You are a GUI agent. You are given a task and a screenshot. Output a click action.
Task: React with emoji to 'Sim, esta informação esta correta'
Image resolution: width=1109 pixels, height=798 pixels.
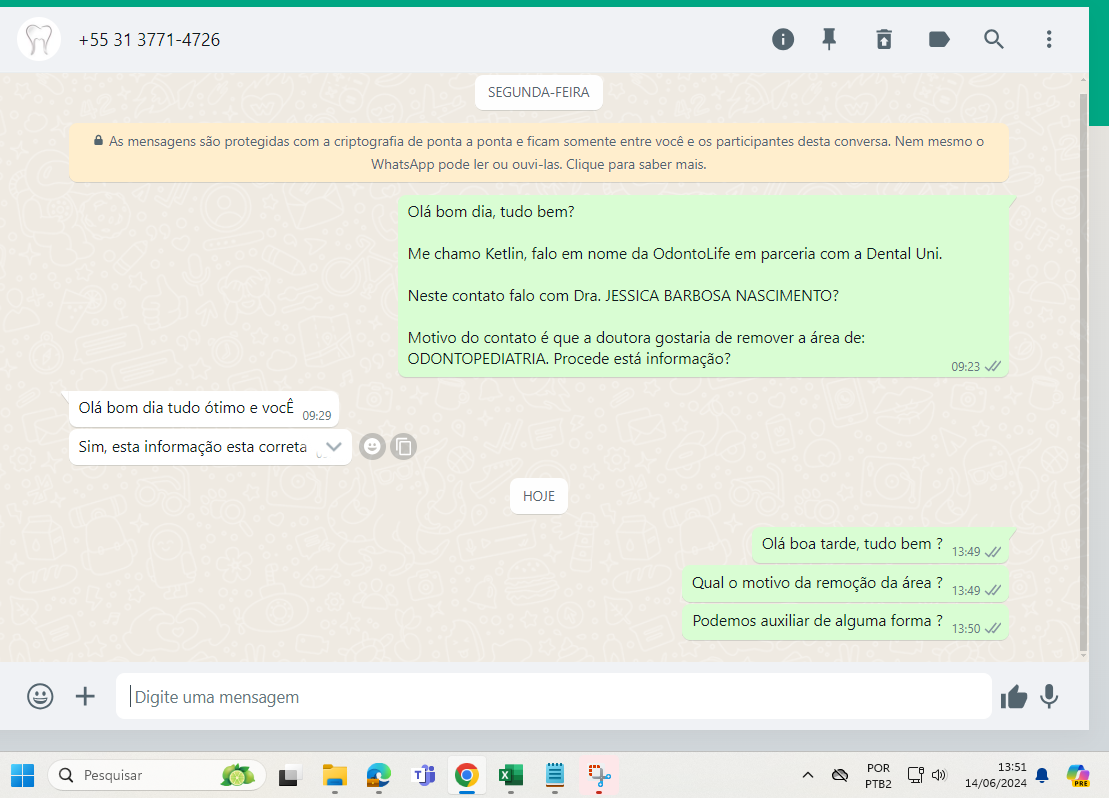click(x=372, y=446)
